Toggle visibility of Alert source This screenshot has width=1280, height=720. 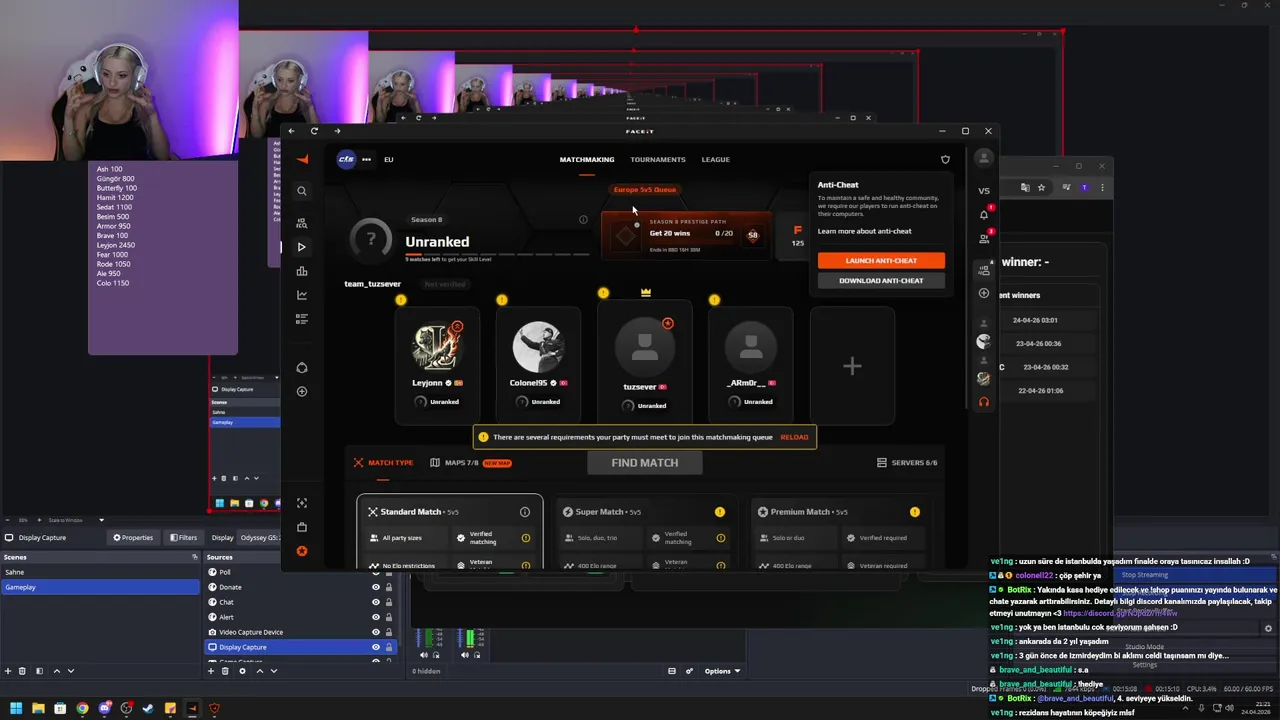(376, 617)
